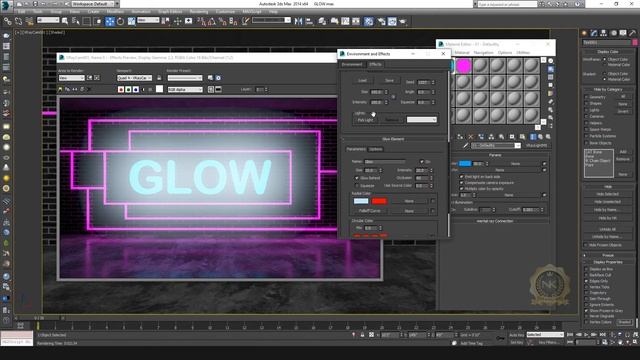
Task: Open RGB Alpha channel dropdown
Action: pos(185,89)
